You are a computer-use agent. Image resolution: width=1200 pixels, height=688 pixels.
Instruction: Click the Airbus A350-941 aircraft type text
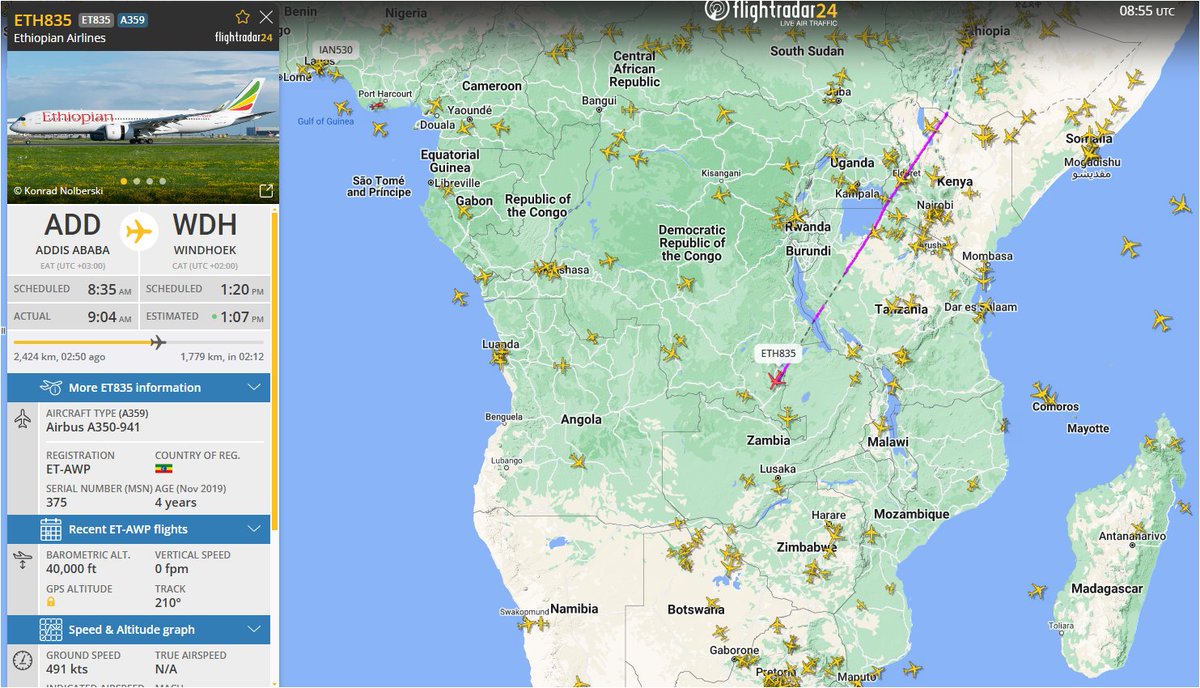[x=93, y=427]
